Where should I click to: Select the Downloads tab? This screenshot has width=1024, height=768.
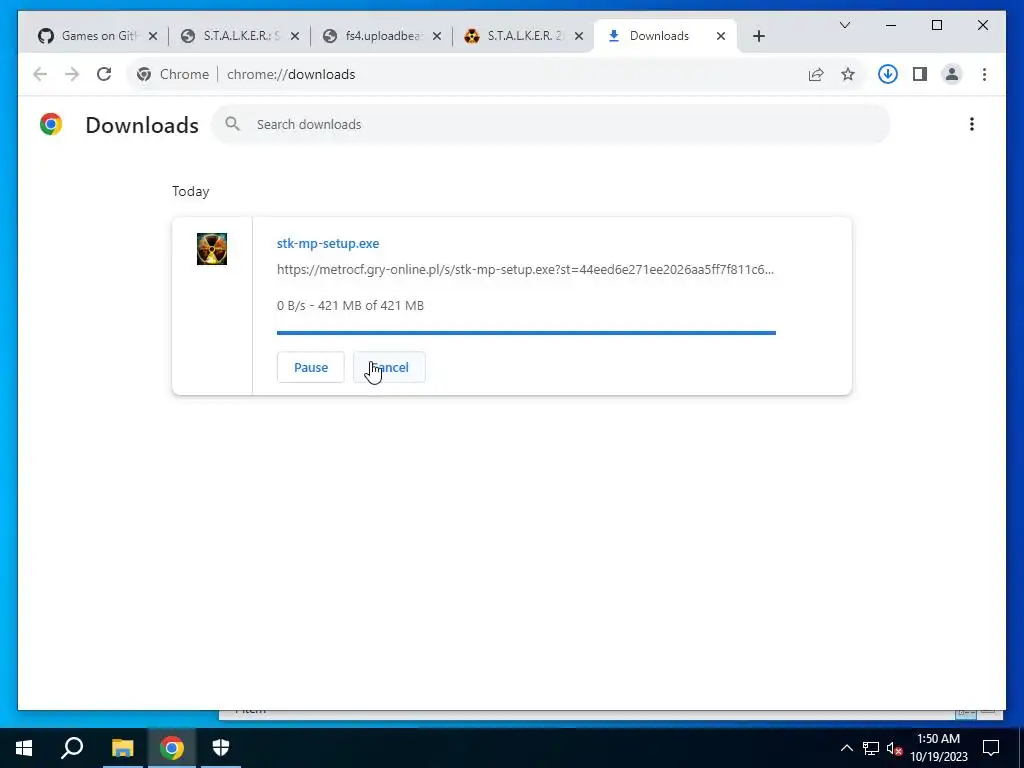tap(658, 36)
